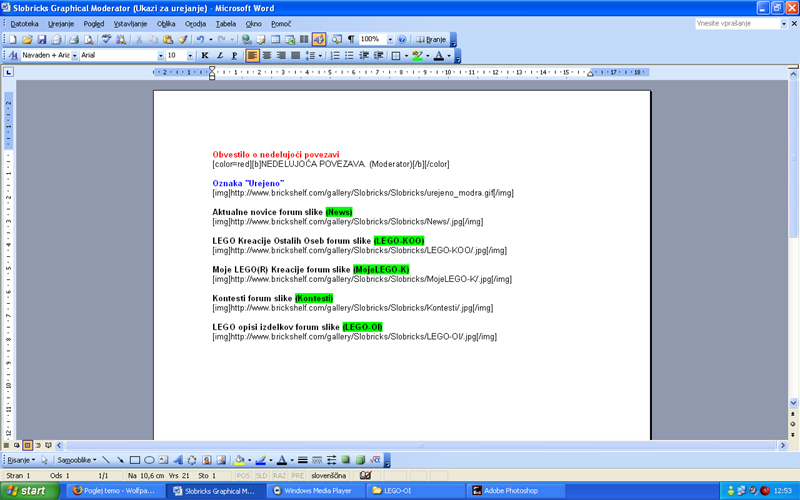Toggle italic formatting L button
Screen dimensions: 800x500
coord(220,55)
